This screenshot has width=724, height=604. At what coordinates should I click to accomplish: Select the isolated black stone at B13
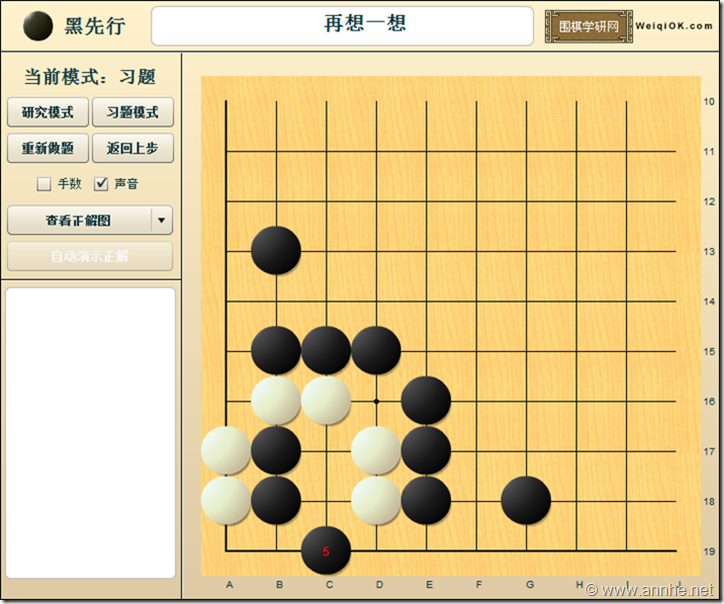pos(276,250)
